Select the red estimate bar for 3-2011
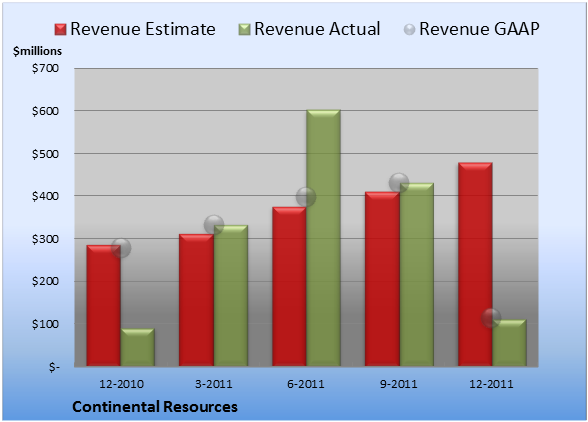This screenshot has height=422, width=588. pyautogui.click(x=196, y=300)
